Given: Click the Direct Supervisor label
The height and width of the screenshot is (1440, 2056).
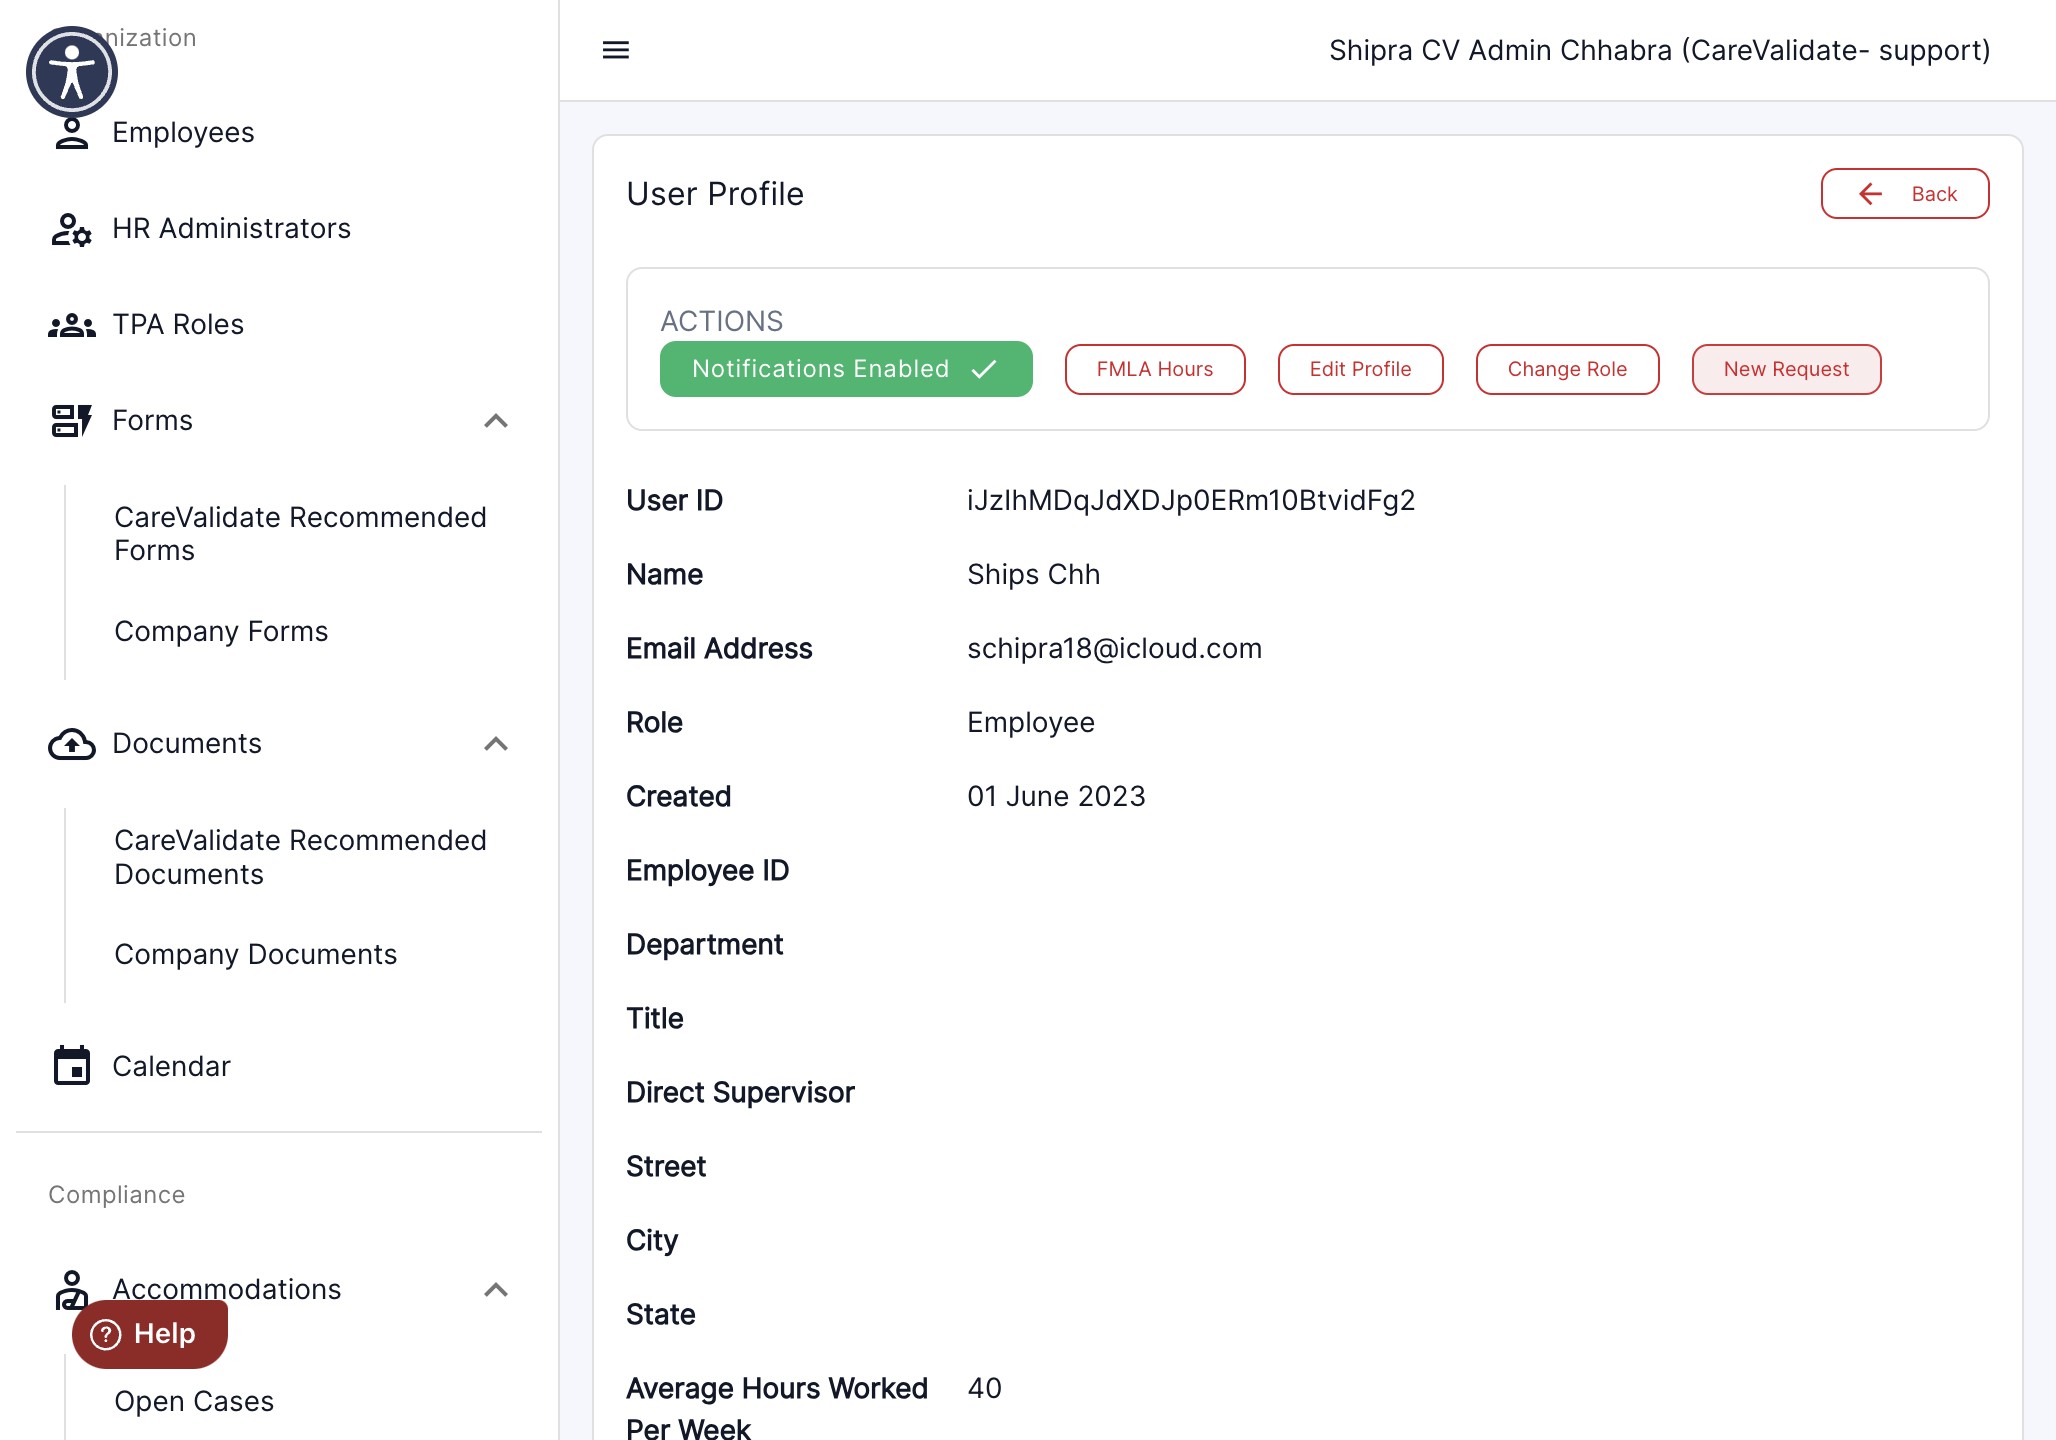Looking at the screenshot, I should point(740,1093).
